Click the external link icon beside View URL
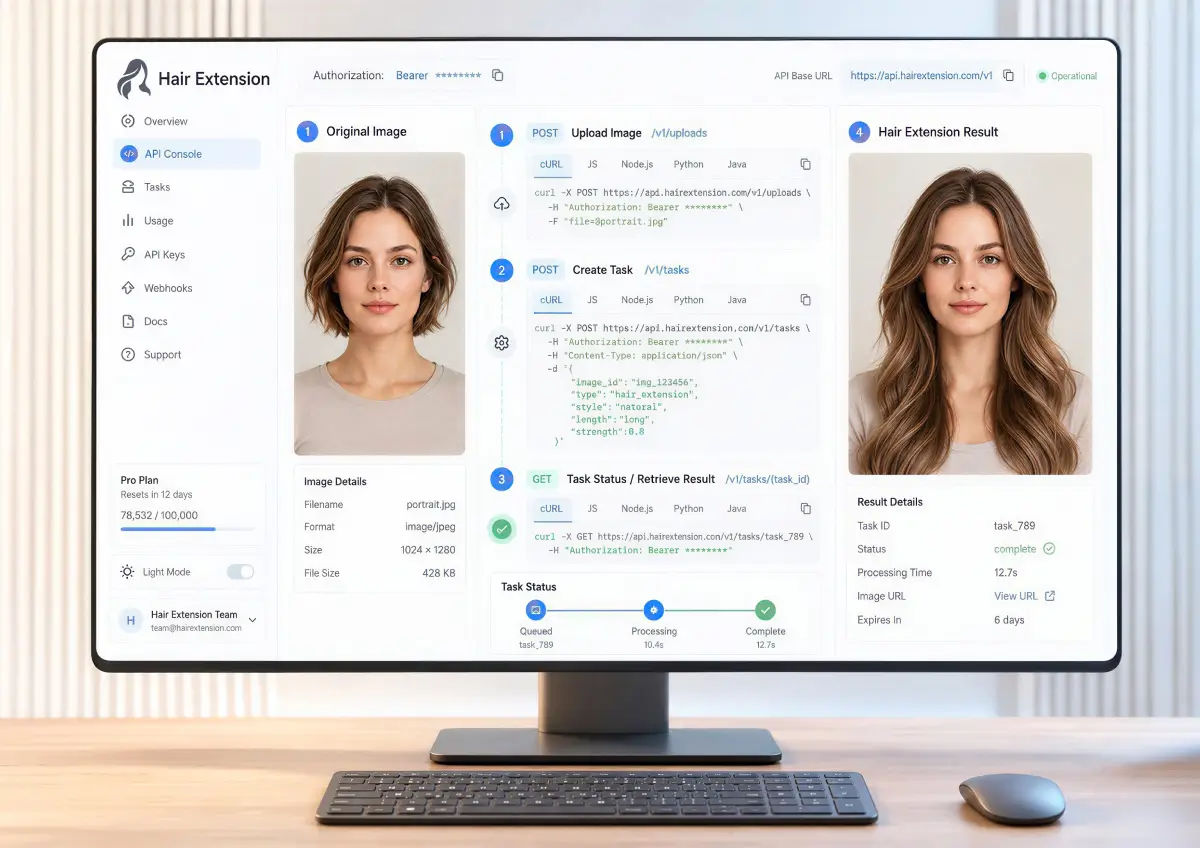The height and width of the screenshot is (848, 1200). point(1050,596)
